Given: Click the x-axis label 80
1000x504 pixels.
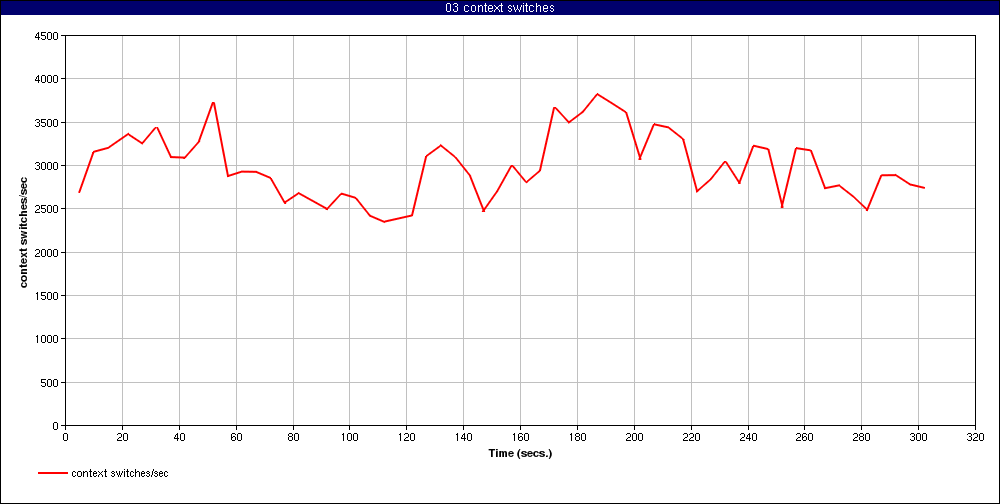Looking at the screenshot, I should pos(293,437).
